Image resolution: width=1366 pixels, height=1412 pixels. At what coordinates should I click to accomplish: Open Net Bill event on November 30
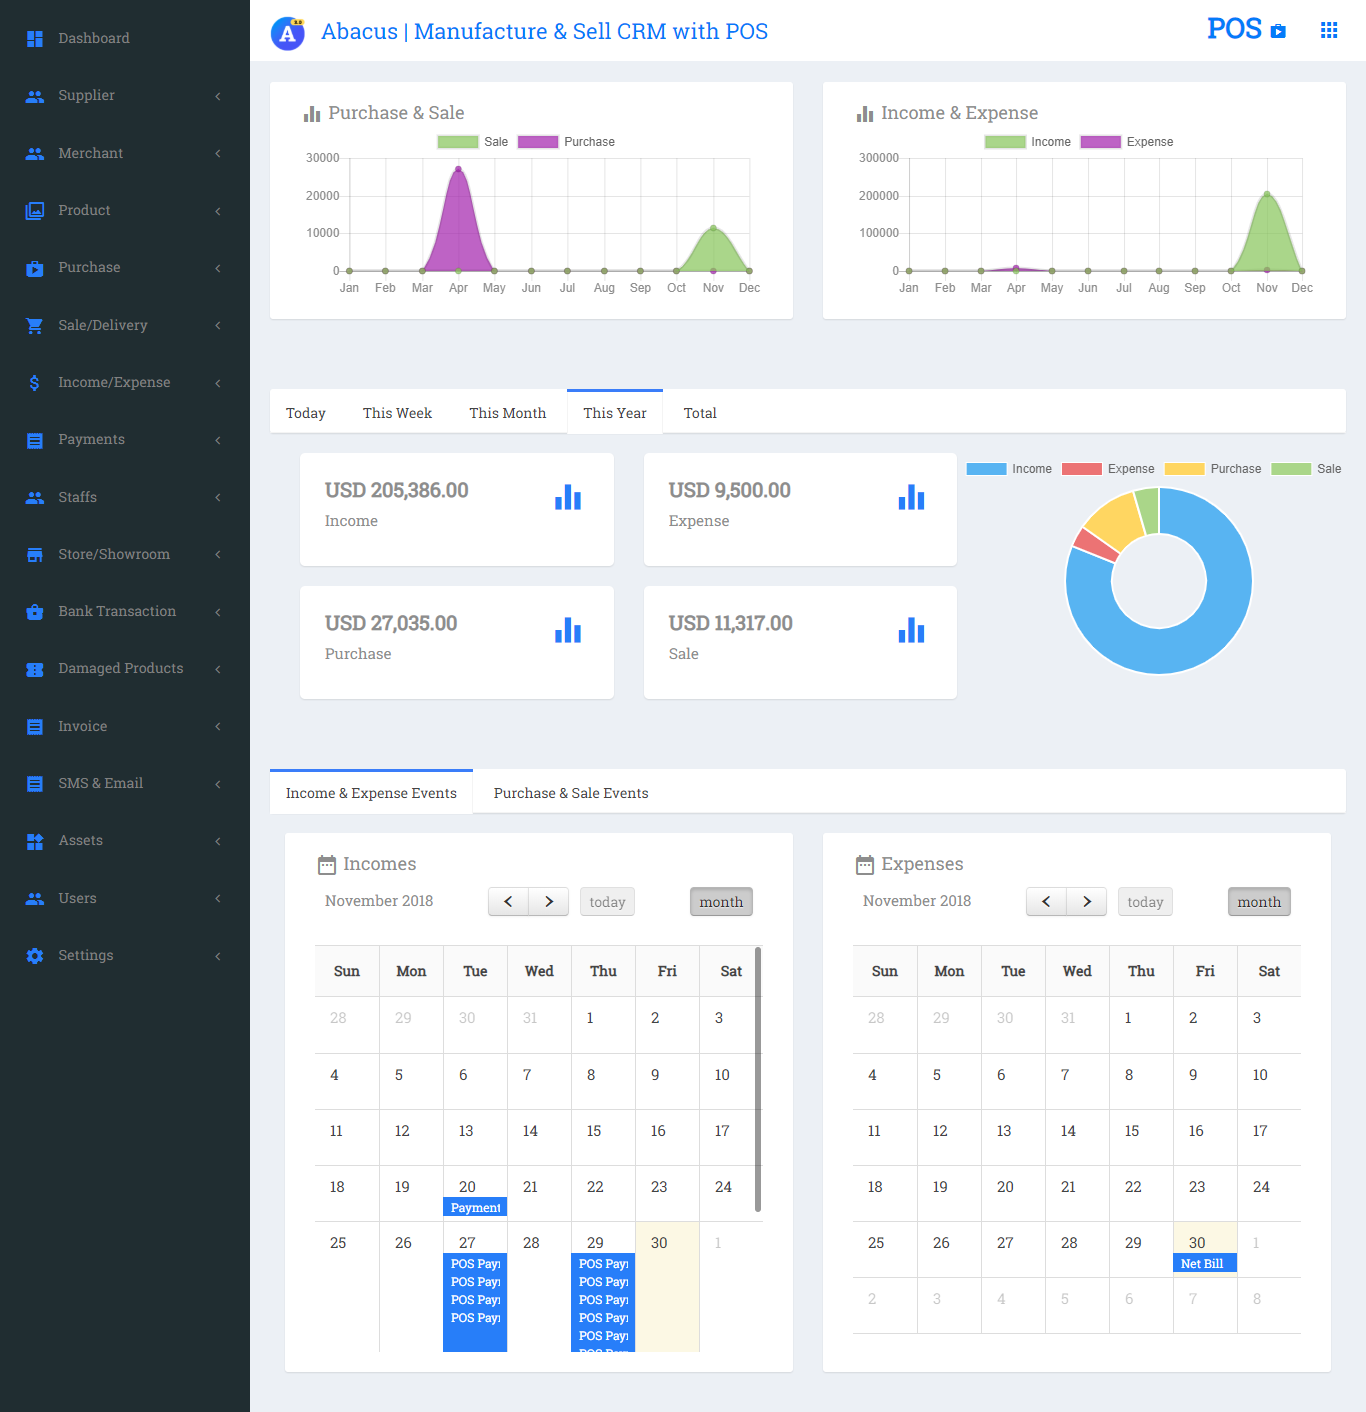[1204, 1264]
